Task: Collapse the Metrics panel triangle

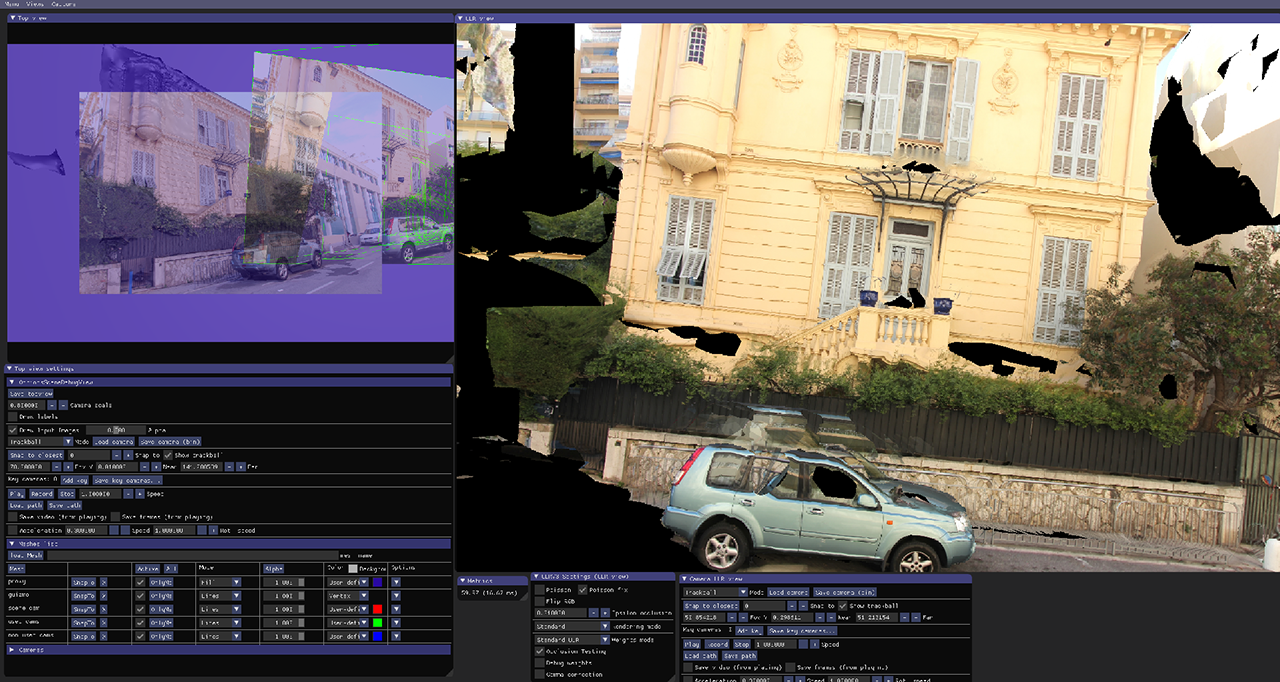Action: (x=463, y=580)
